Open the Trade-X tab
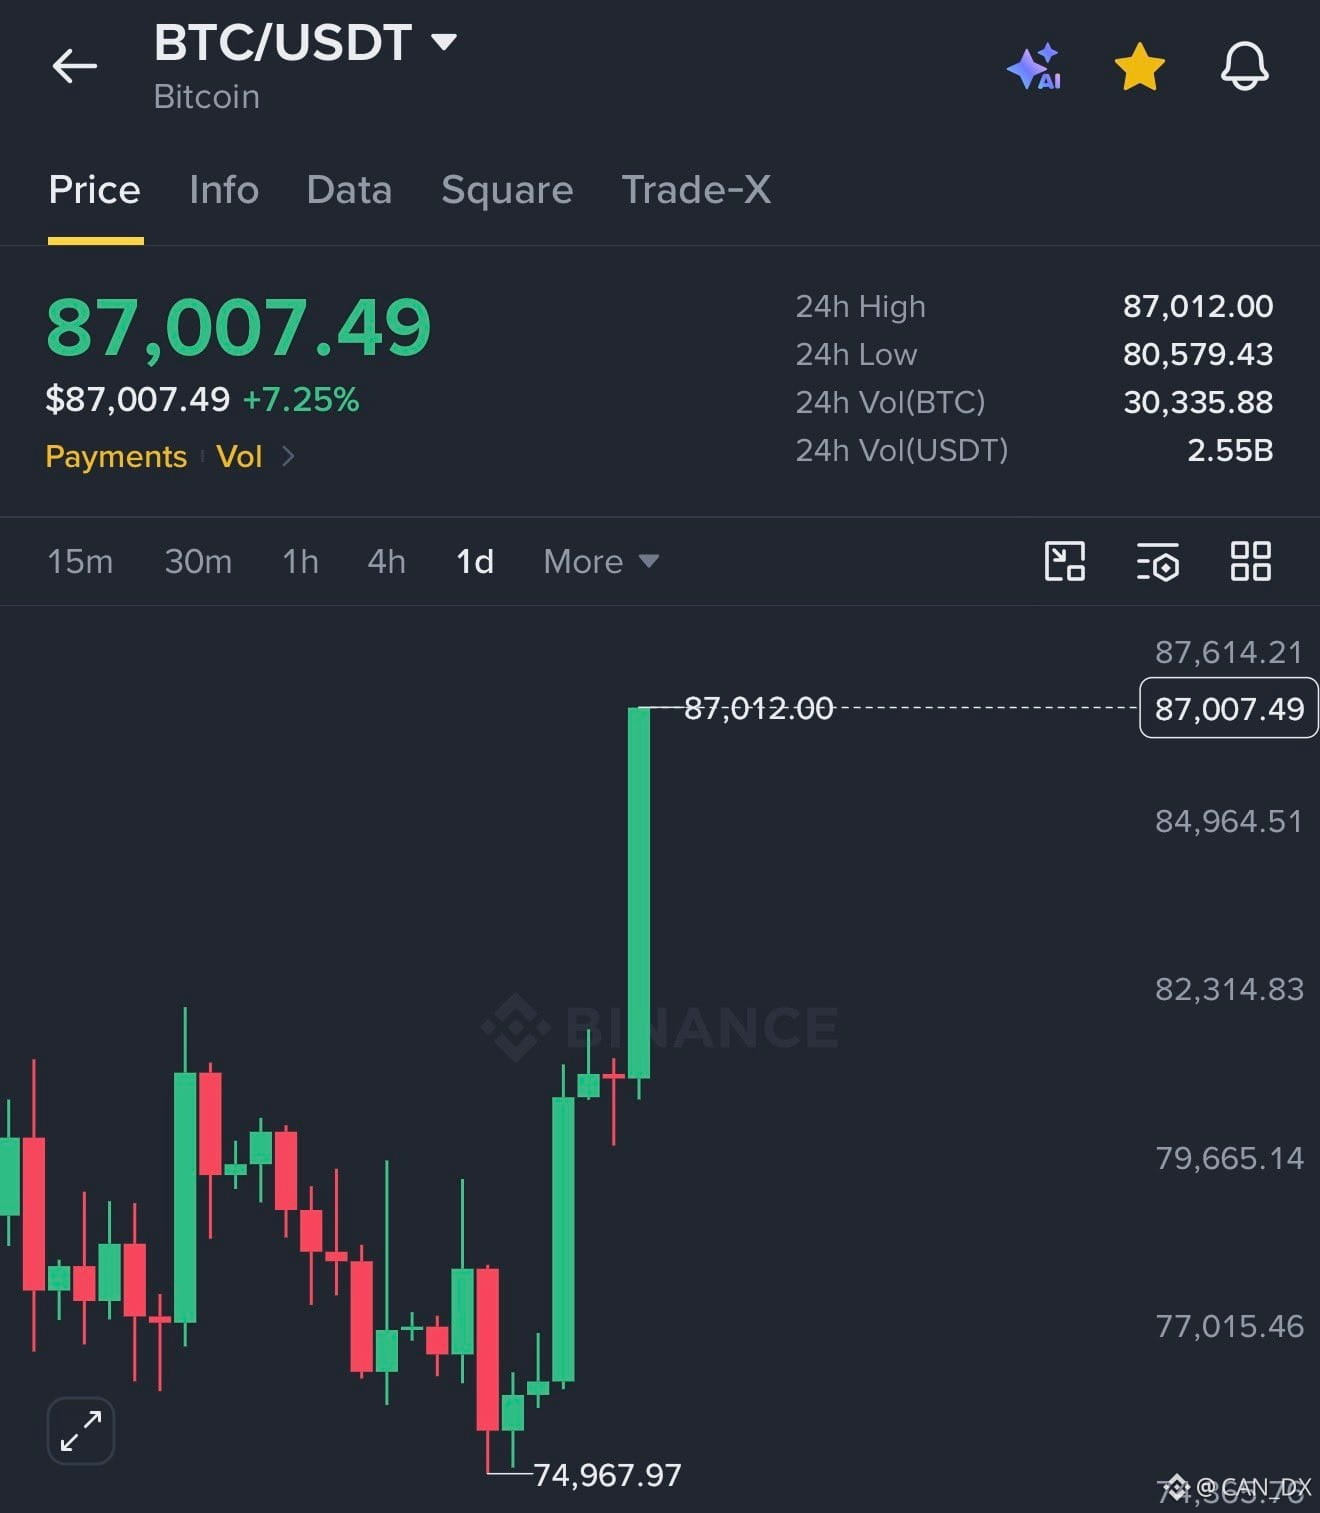 (x=696, y=190)
